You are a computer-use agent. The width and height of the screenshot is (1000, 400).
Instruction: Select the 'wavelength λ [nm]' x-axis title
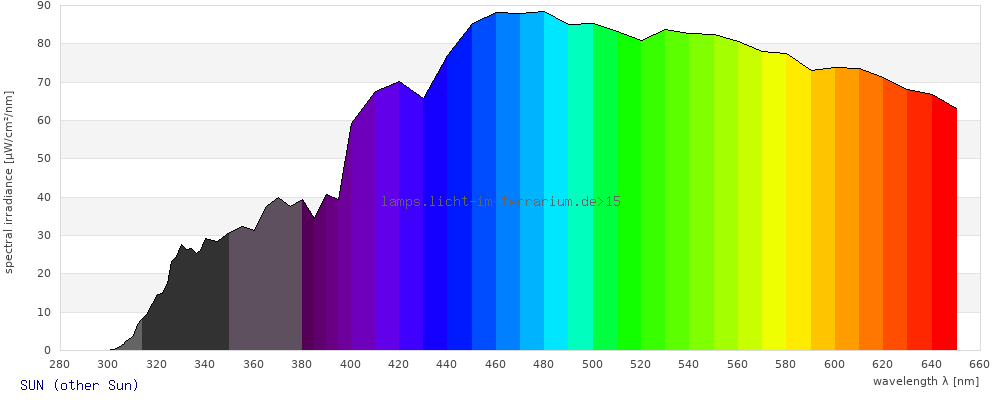(x=925, y=381)
